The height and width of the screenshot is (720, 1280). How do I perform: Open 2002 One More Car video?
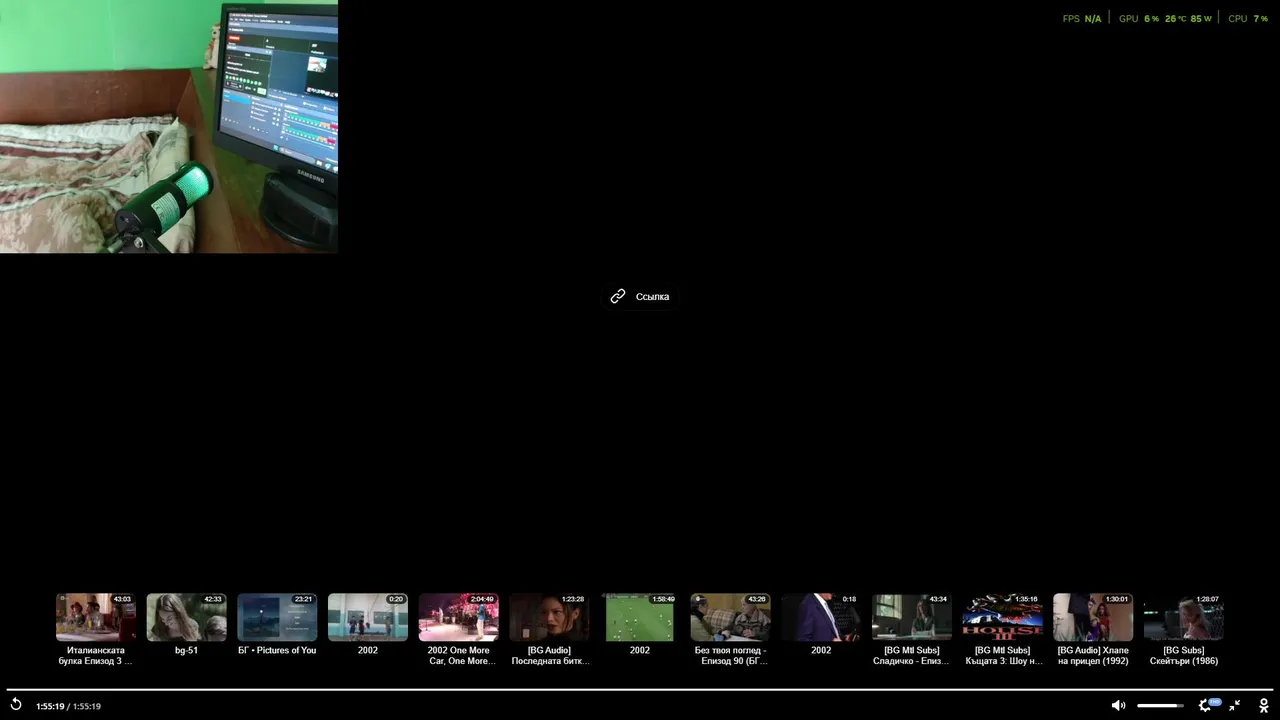[x=459, y=617]
